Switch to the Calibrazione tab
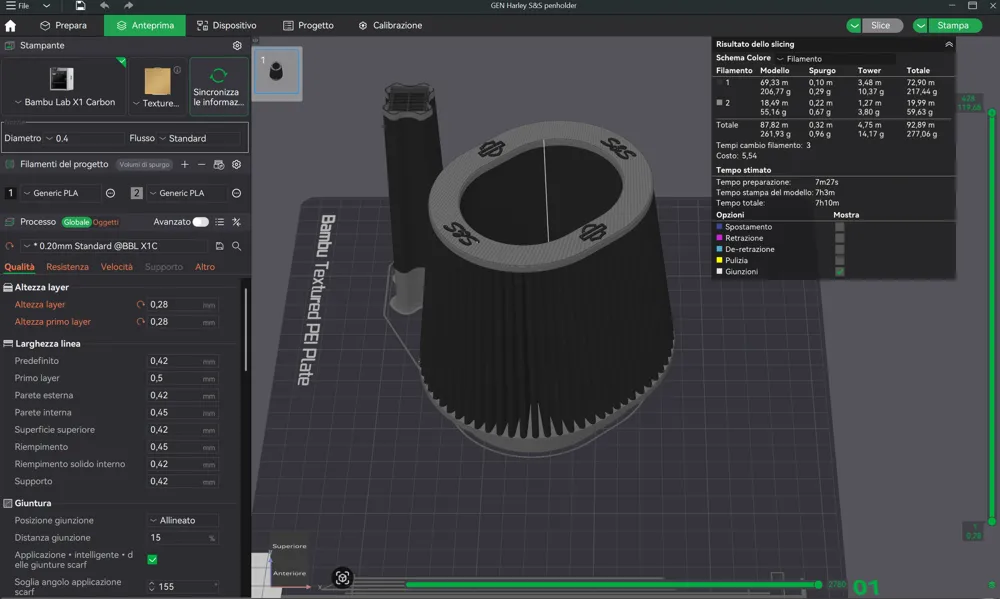1000x599 pixels. point(390,26)
